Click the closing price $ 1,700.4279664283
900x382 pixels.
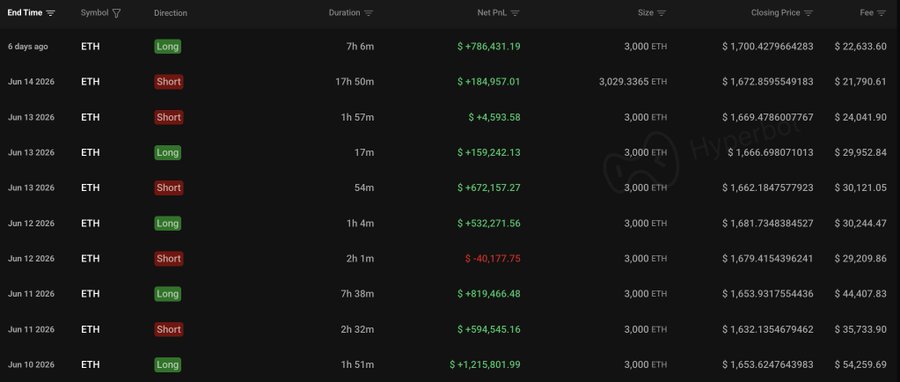pos(768,46)
